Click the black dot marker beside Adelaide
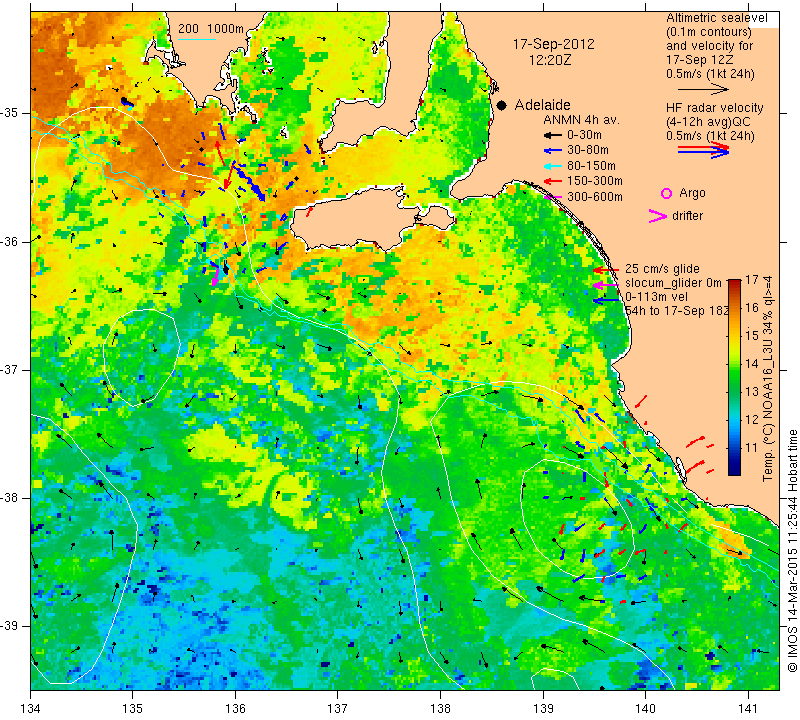800x720 pixels. 502,105
